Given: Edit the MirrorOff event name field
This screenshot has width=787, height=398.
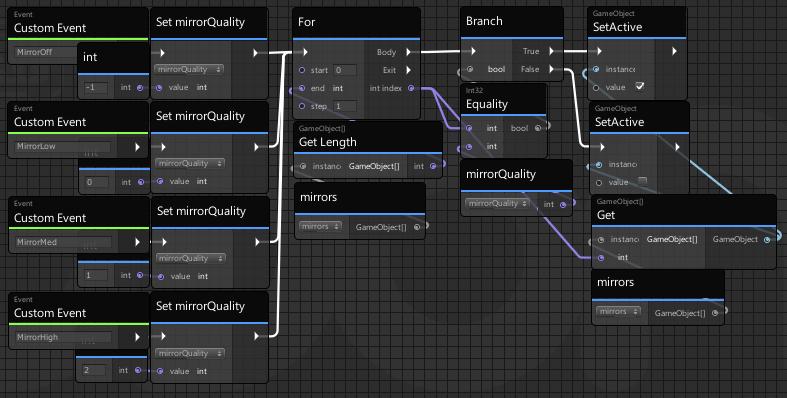Looking at the screenshot, I should pos(46,52).
